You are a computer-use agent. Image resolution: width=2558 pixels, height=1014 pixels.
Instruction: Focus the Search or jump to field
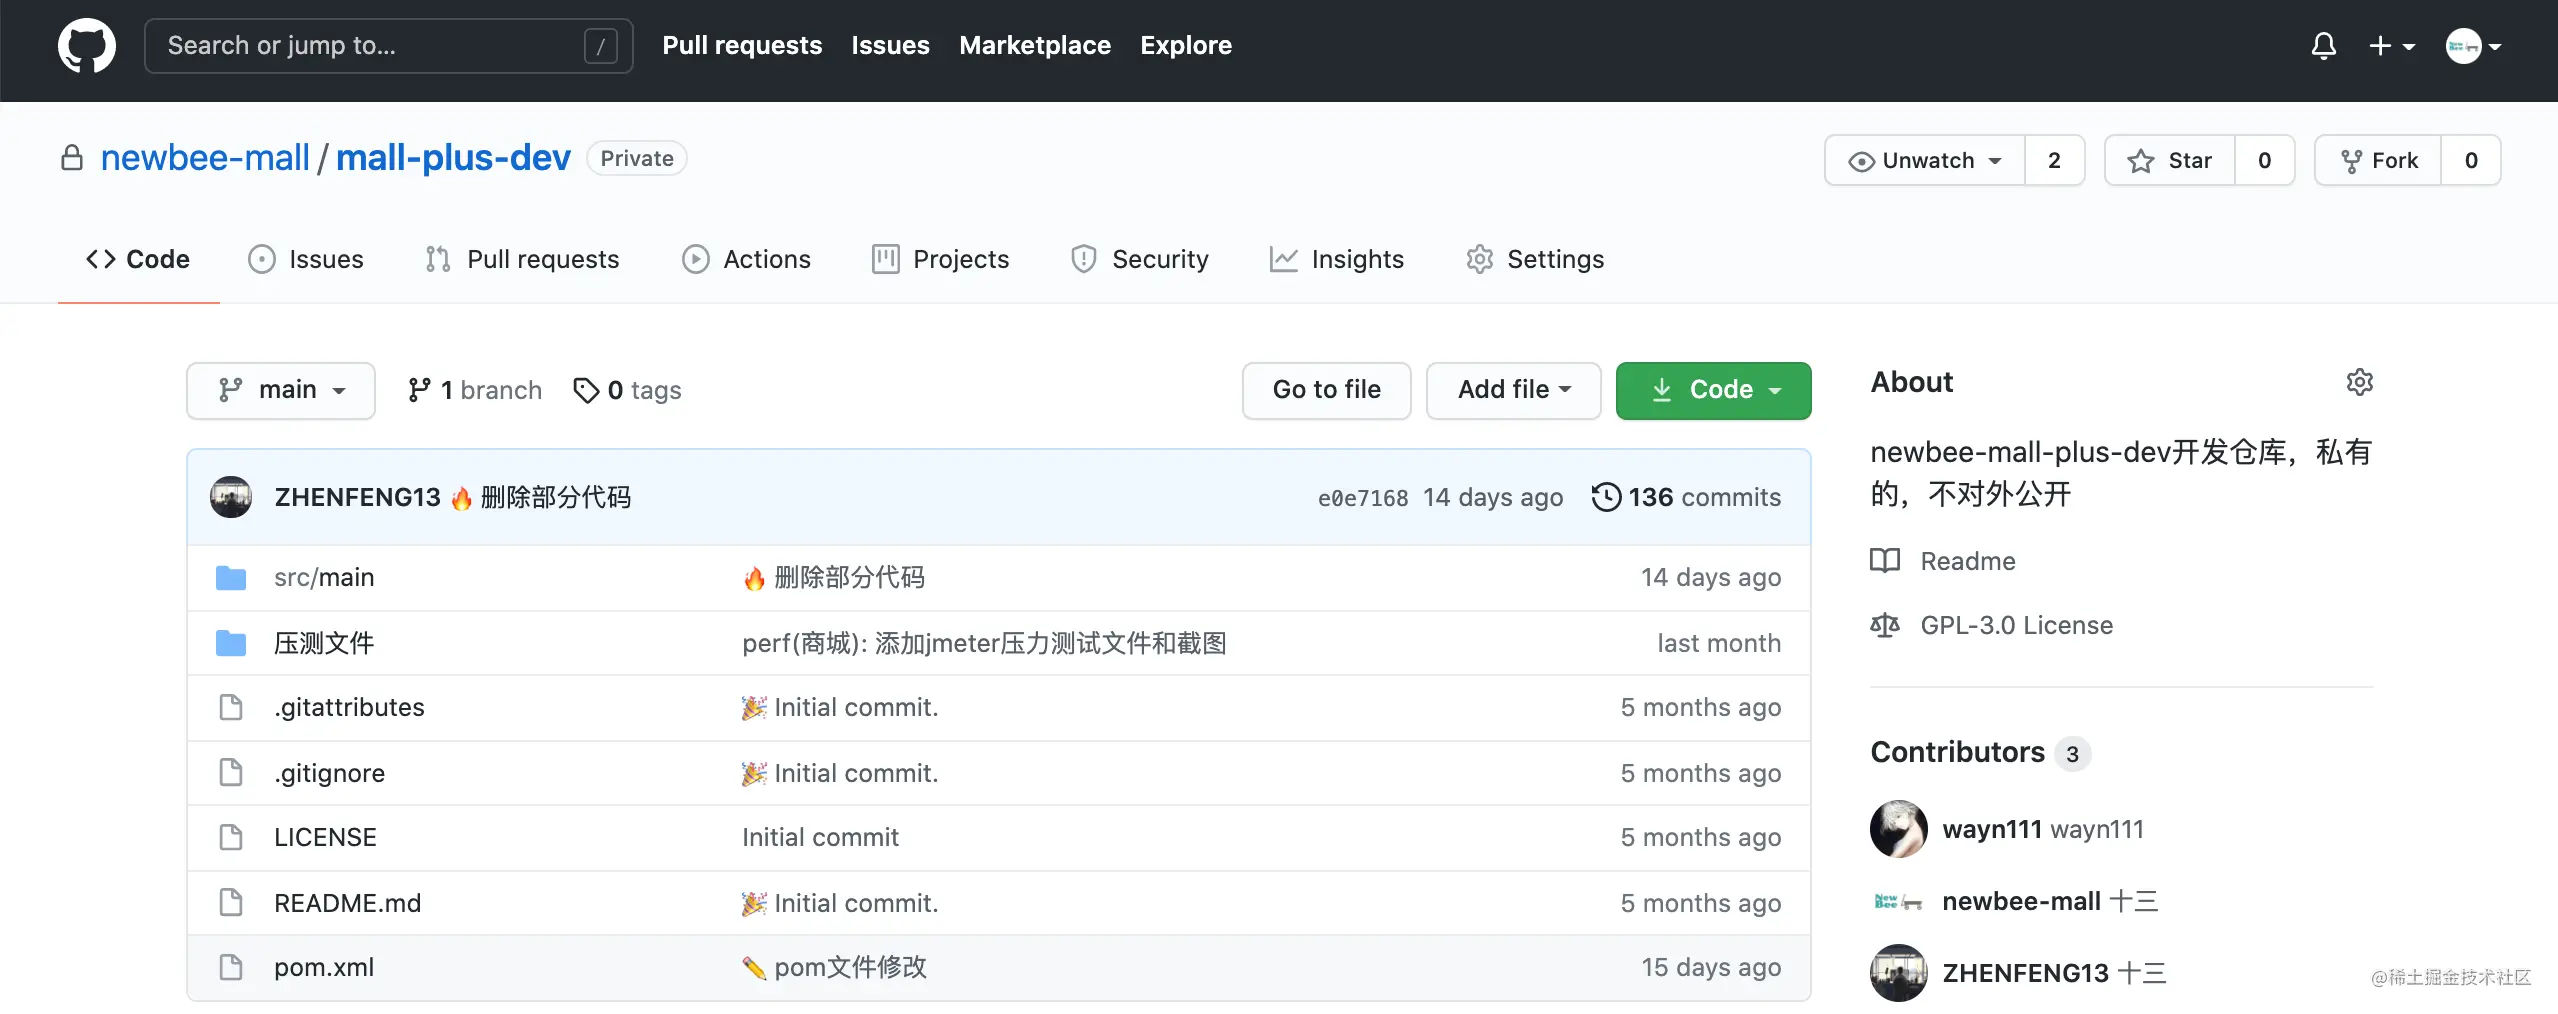tap(389, 46)
